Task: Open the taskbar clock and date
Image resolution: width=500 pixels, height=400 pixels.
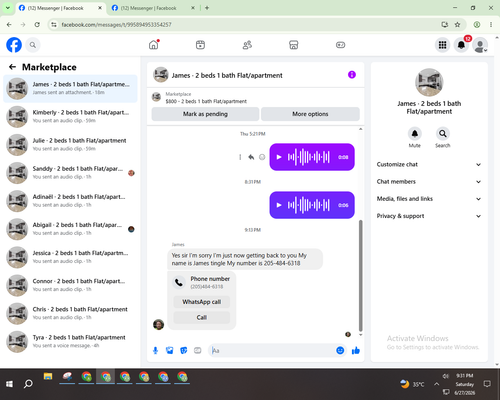Action: click(465, 384)
